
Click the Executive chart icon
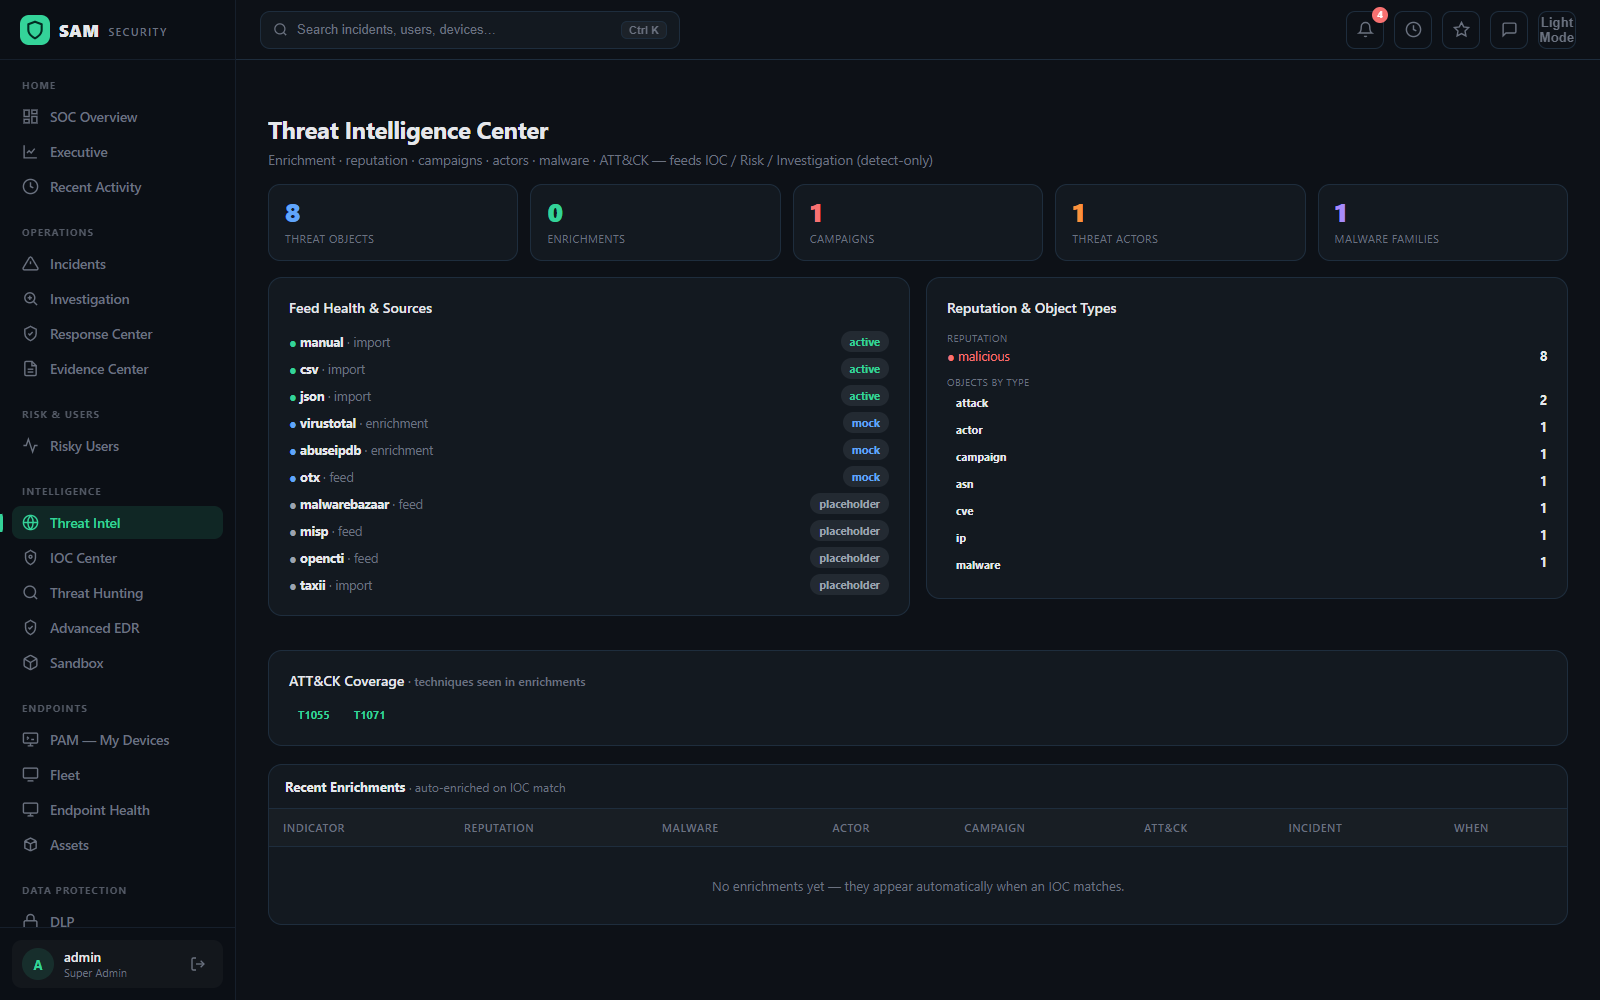[x=30, y=152]
